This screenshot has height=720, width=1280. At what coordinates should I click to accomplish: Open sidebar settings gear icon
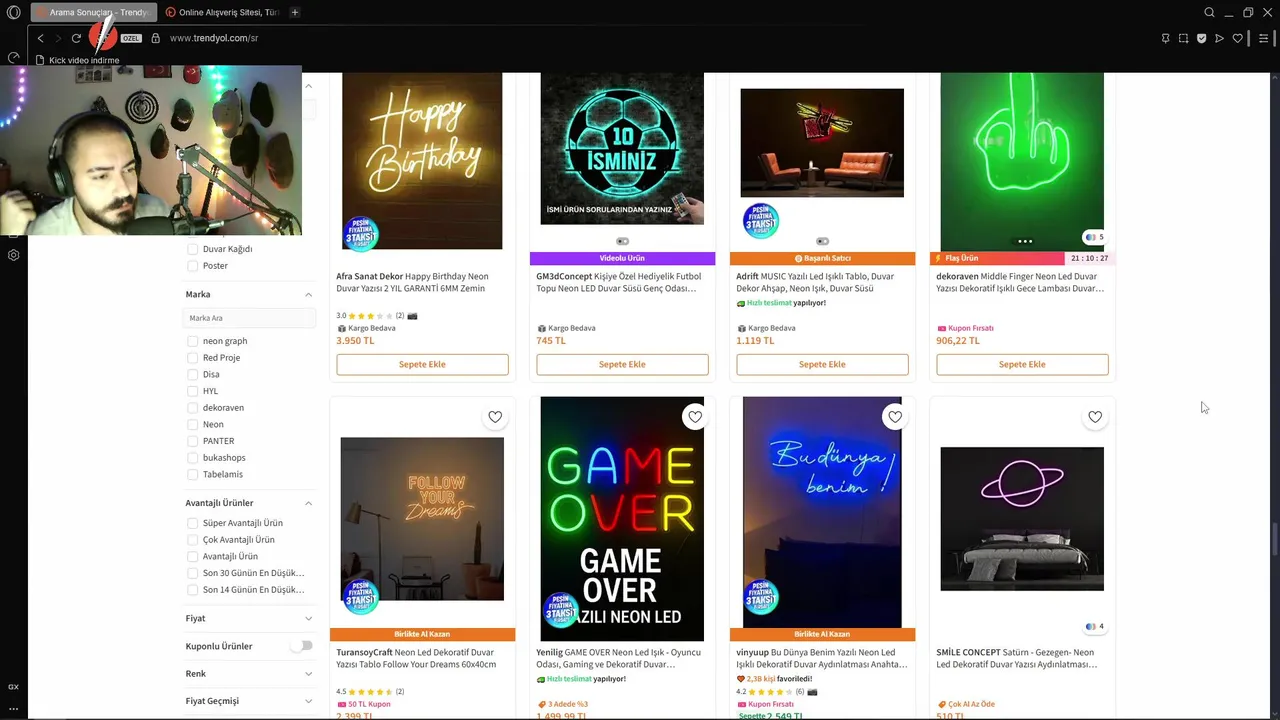(13, 255)
